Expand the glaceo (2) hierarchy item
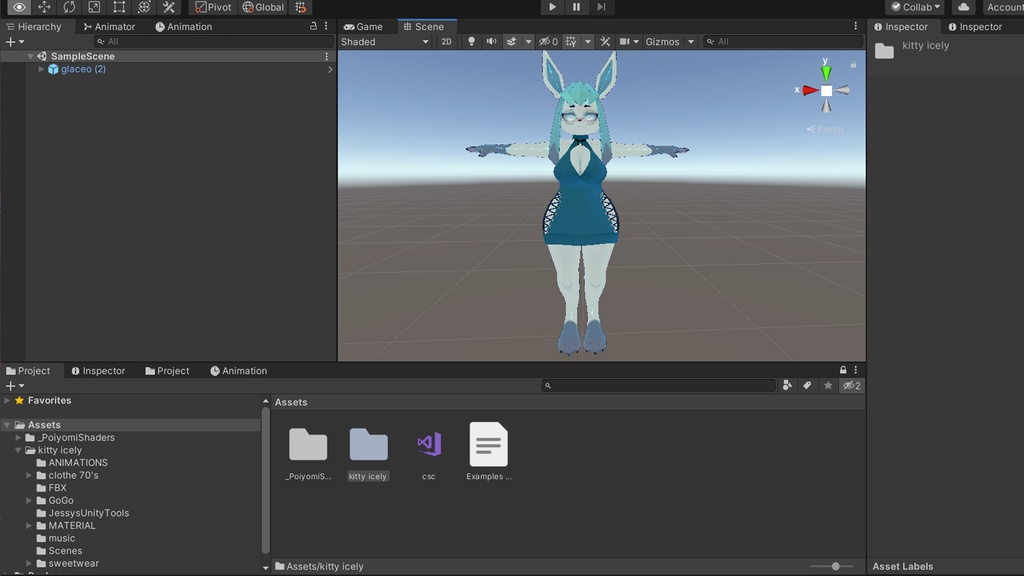The height and width of the screenshot is (576, 1024). click(40, 69)
